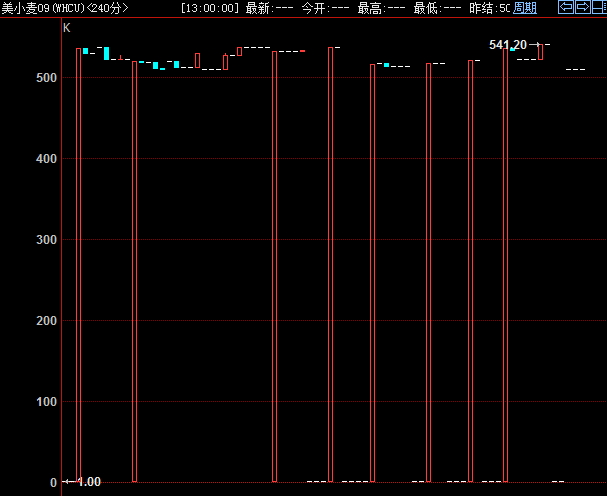The image size is (607, 496).
Task: Click the [13:00:00] timestamp field
Action: tap(210, 8)
